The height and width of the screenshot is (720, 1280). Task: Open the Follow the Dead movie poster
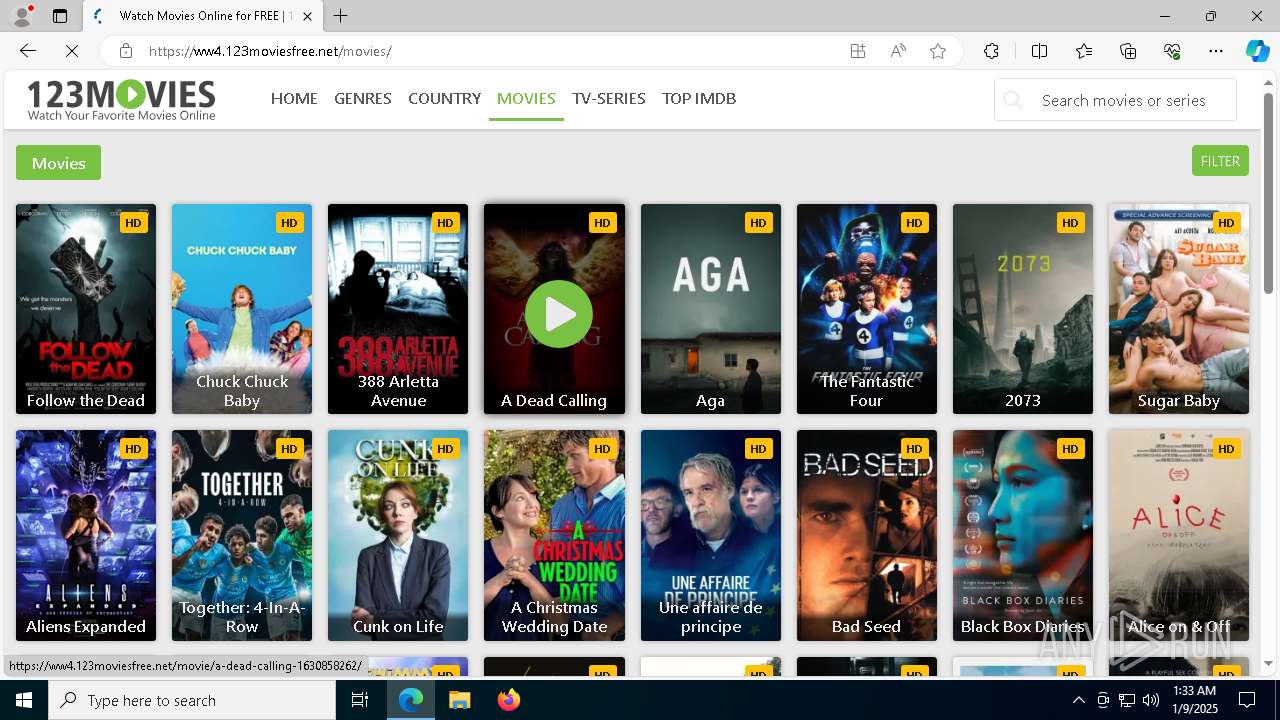click(86, 309)
